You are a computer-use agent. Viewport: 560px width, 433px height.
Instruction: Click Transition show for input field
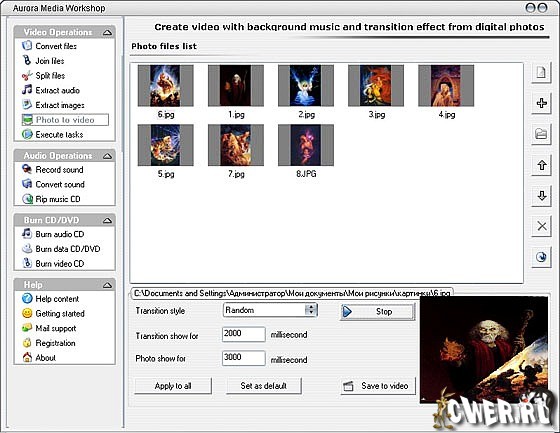[x=244, y=334]
